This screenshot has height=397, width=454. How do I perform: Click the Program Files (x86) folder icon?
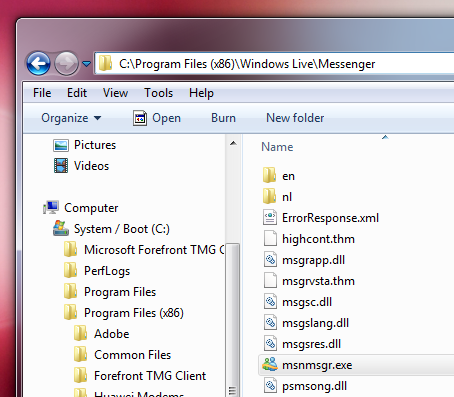click(71, 312)
